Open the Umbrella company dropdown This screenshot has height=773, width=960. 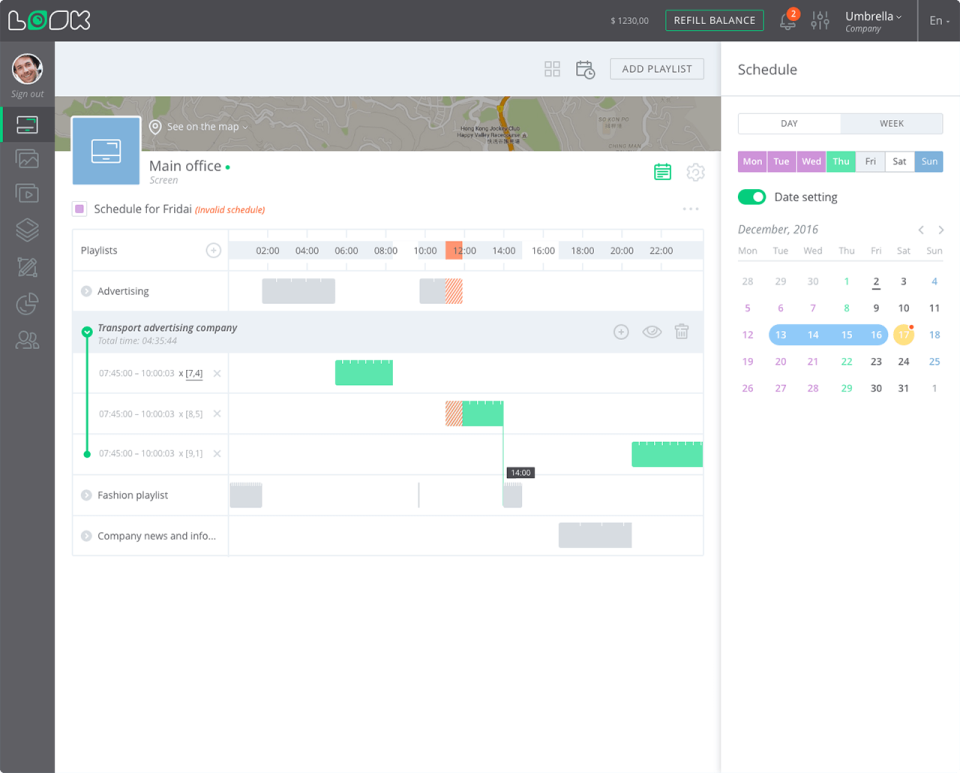pyautogui.click(x=873, y=21)
